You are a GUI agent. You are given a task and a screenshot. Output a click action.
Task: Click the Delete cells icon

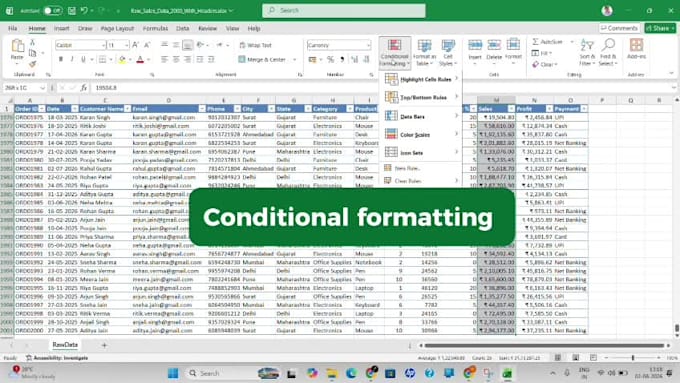[x=494, y=45]
